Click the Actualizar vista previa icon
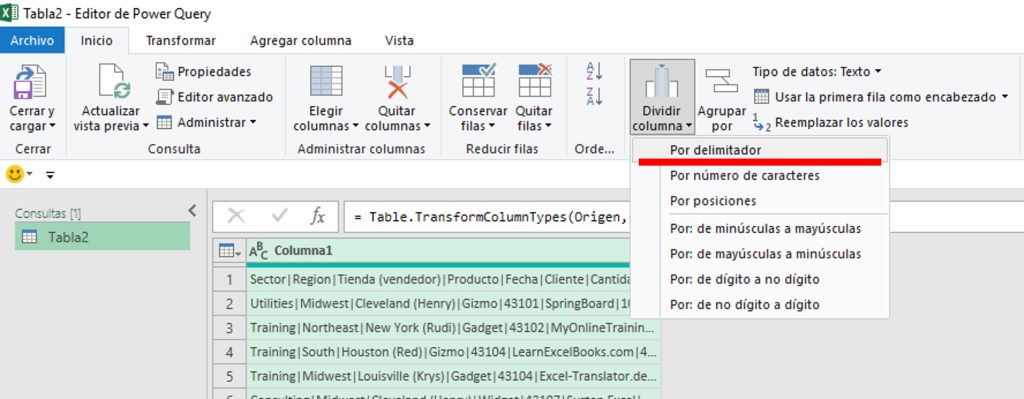Viewport: 1024px width, 399px height. pyautogui.click(x=115, y=82)
